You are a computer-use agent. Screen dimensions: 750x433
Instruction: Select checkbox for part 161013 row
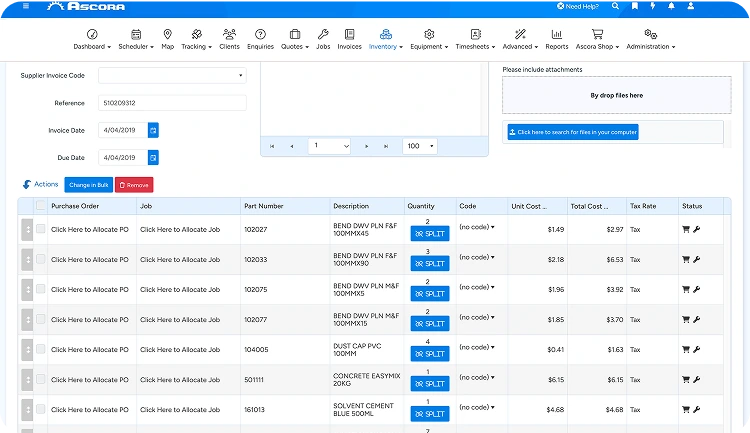pyautogui.click(x=41, y=409)
